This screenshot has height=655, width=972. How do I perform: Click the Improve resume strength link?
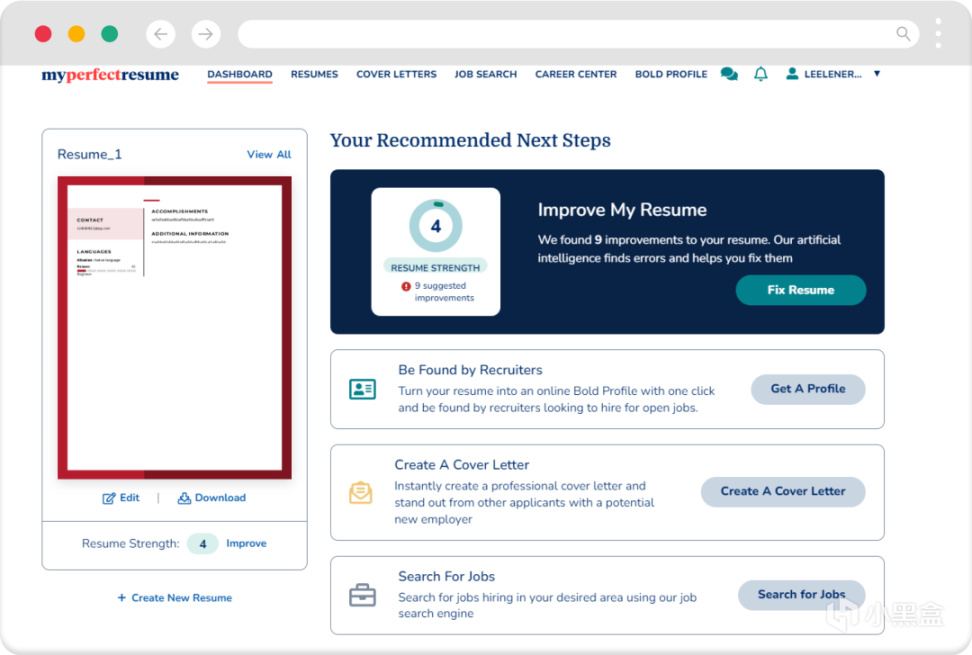point(246,543)
